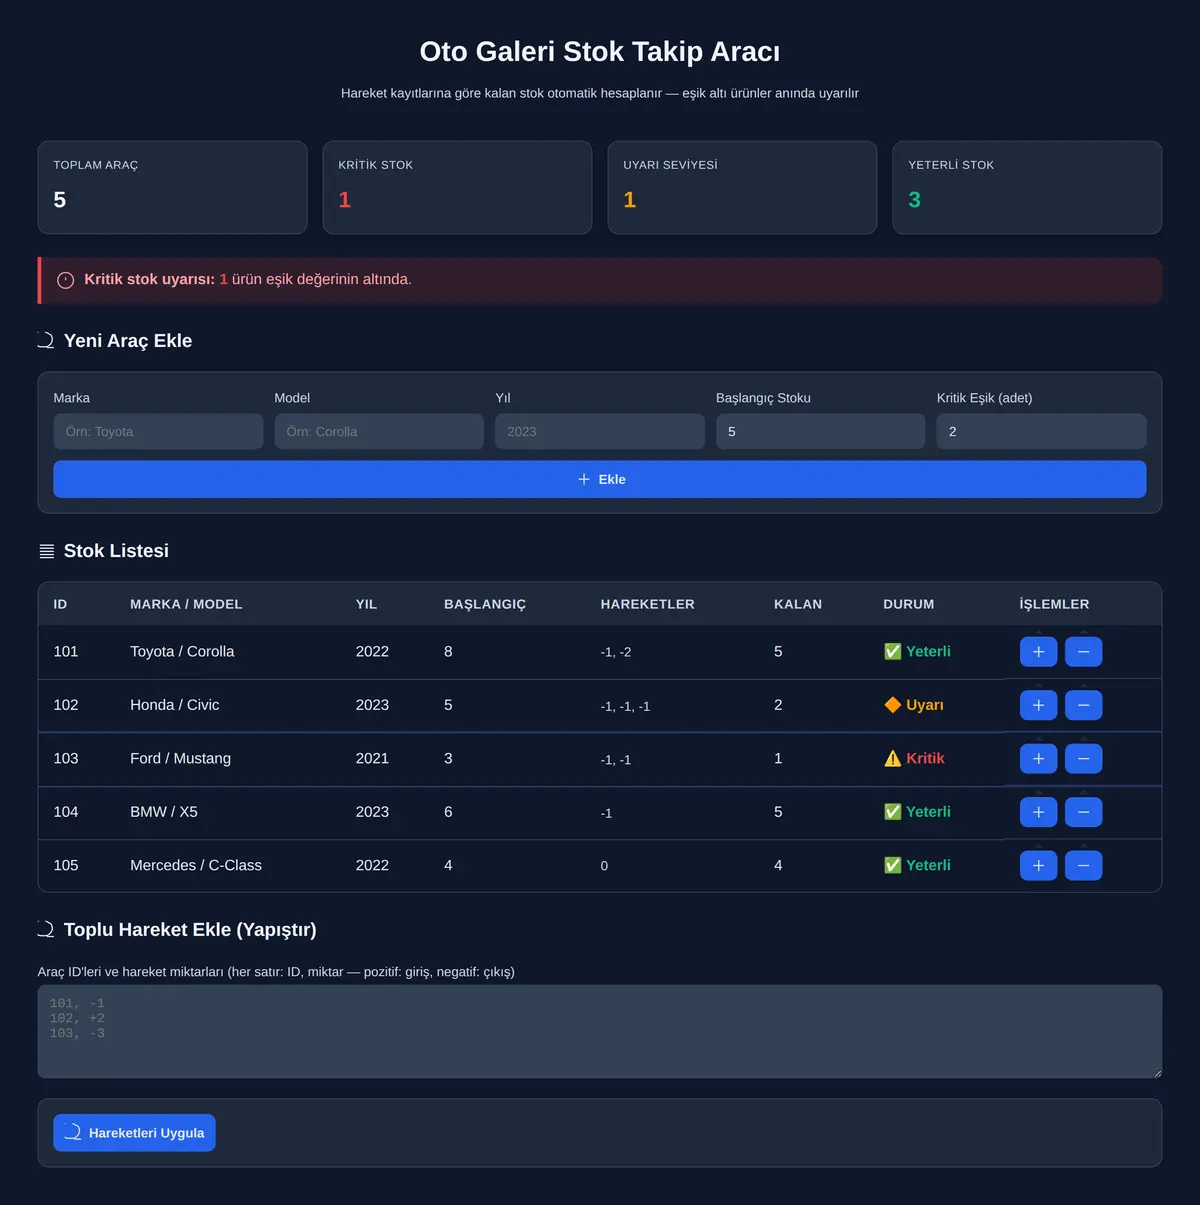Click the DURUM column header

click(909, 604)
